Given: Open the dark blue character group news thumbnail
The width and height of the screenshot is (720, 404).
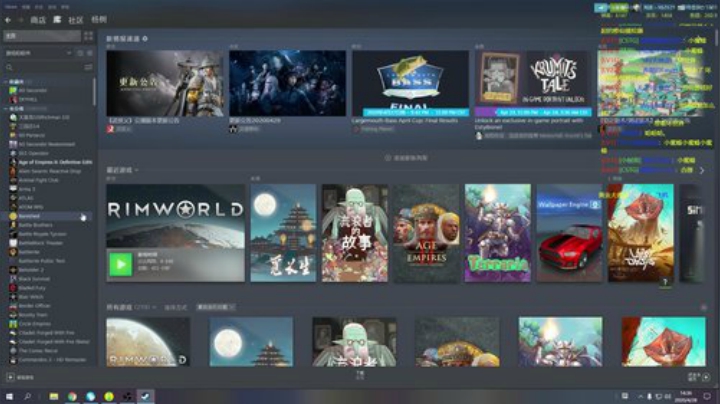Looking at the screenshot, I should click(287, 83).
